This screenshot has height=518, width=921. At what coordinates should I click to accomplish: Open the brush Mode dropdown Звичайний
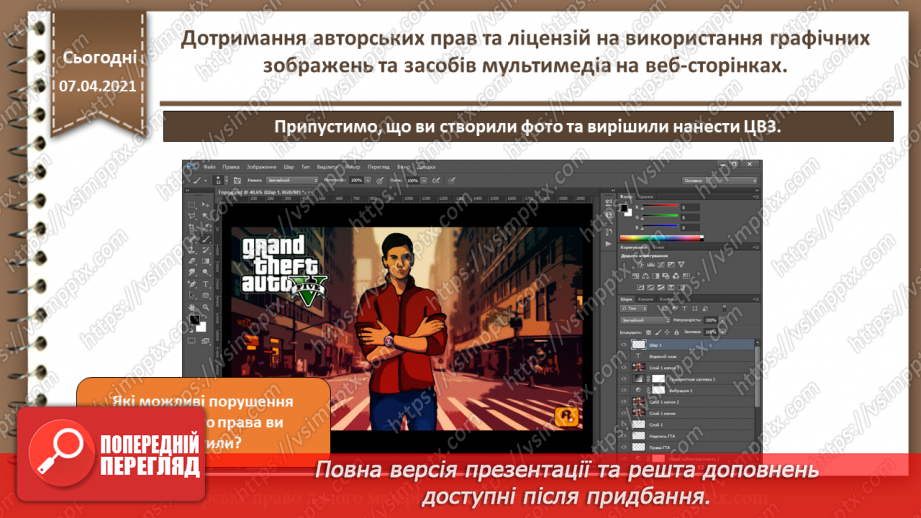coord(291,180)
